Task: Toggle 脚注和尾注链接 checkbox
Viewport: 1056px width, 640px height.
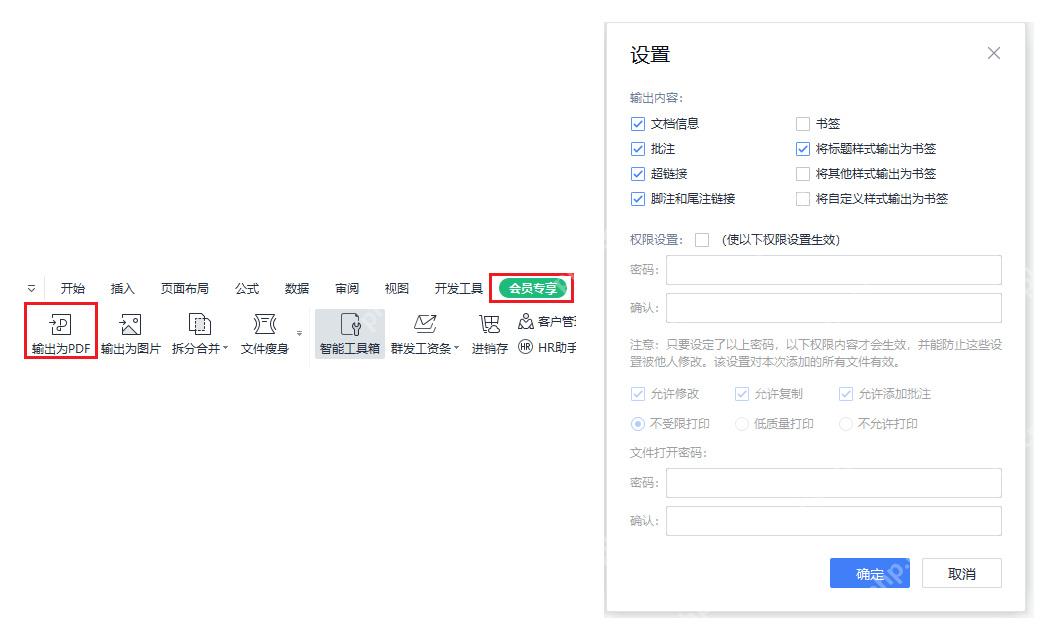Action: point(638,199)
